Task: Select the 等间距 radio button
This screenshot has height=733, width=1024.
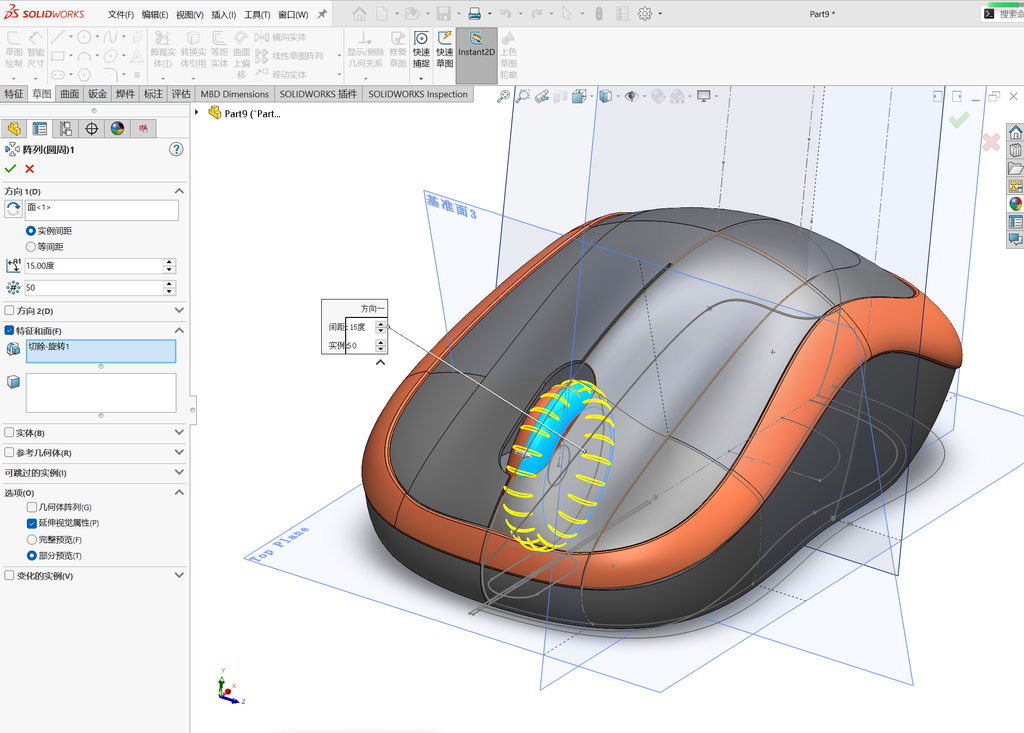Action: [31, 246]
